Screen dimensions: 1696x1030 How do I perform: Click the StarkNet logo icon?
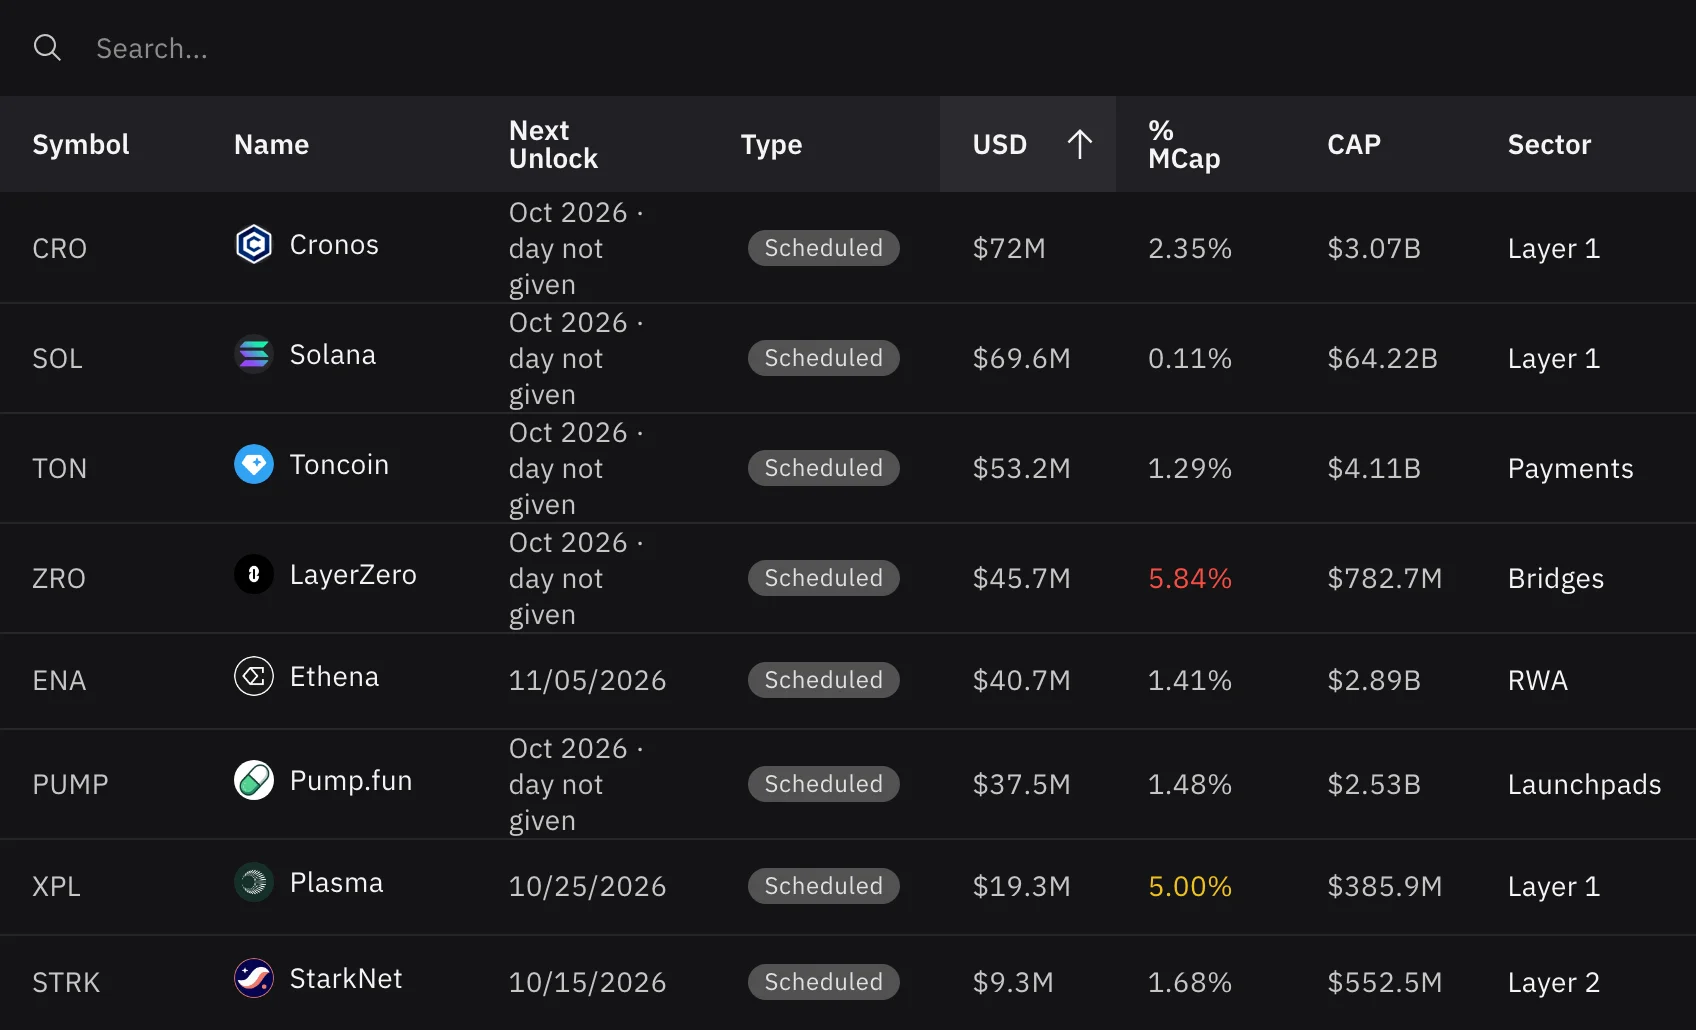pyautogui.click(x=254, y=978)
